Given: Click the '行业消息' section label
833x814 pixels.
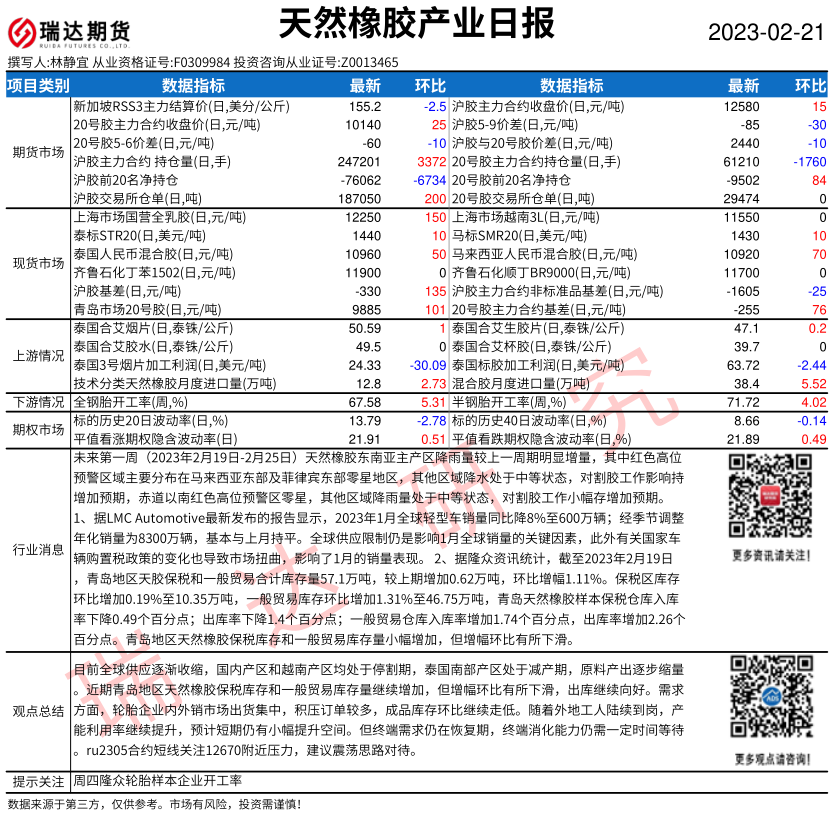Looking at the screenshot, I should click(38, 550).
